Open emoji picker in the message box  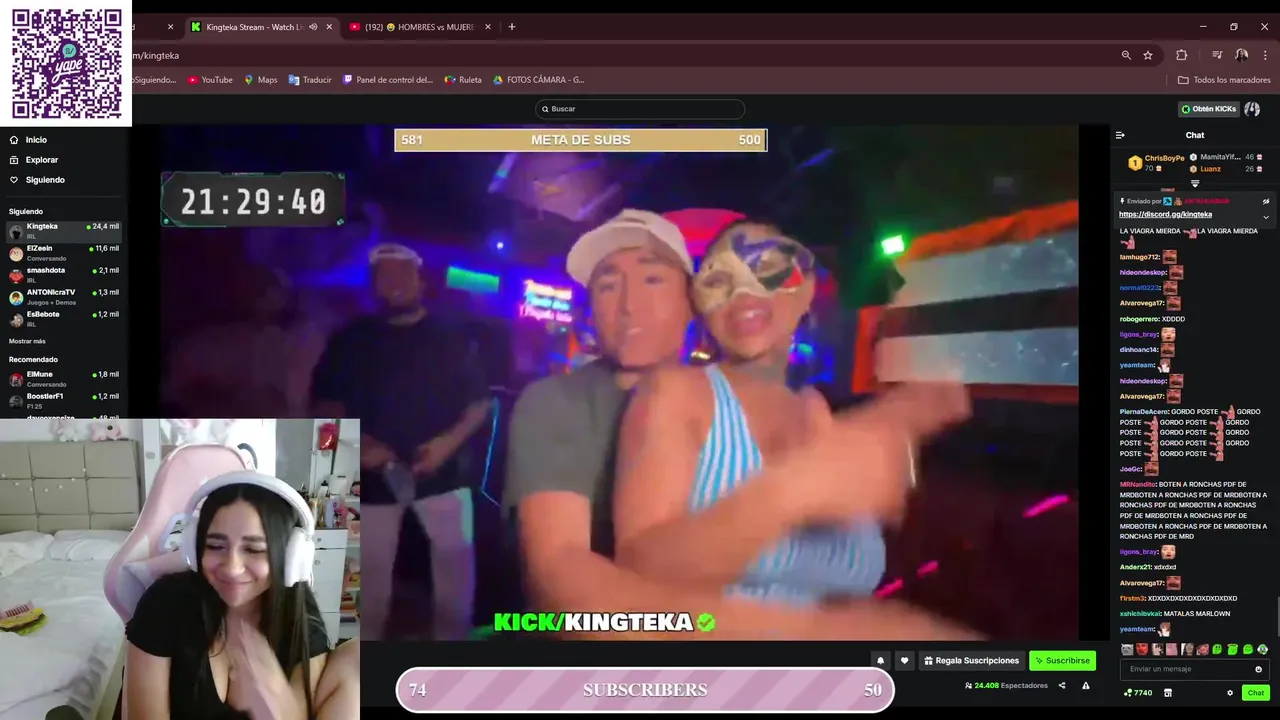pyautogui.click(x=1258, y=669)
